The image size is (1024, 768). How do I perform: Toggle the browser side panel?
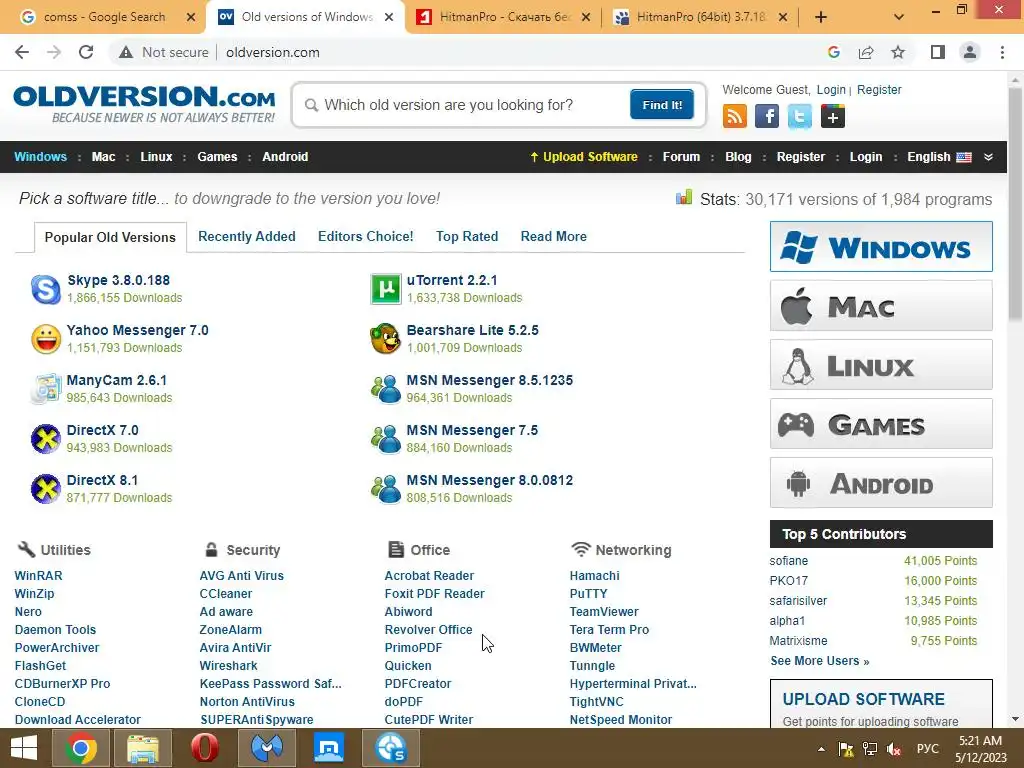[x=938, y=52]
